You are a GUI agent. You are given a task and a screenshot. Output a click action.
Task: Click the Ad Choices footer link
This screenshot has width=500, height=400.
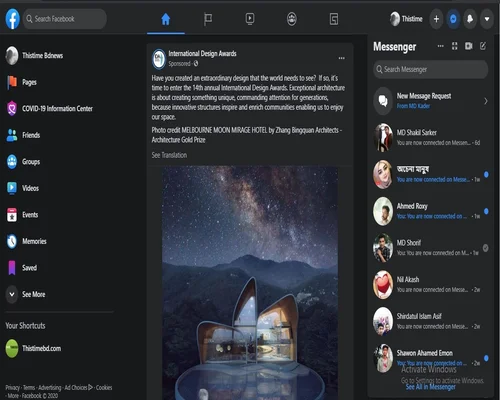tap(79, 388)
